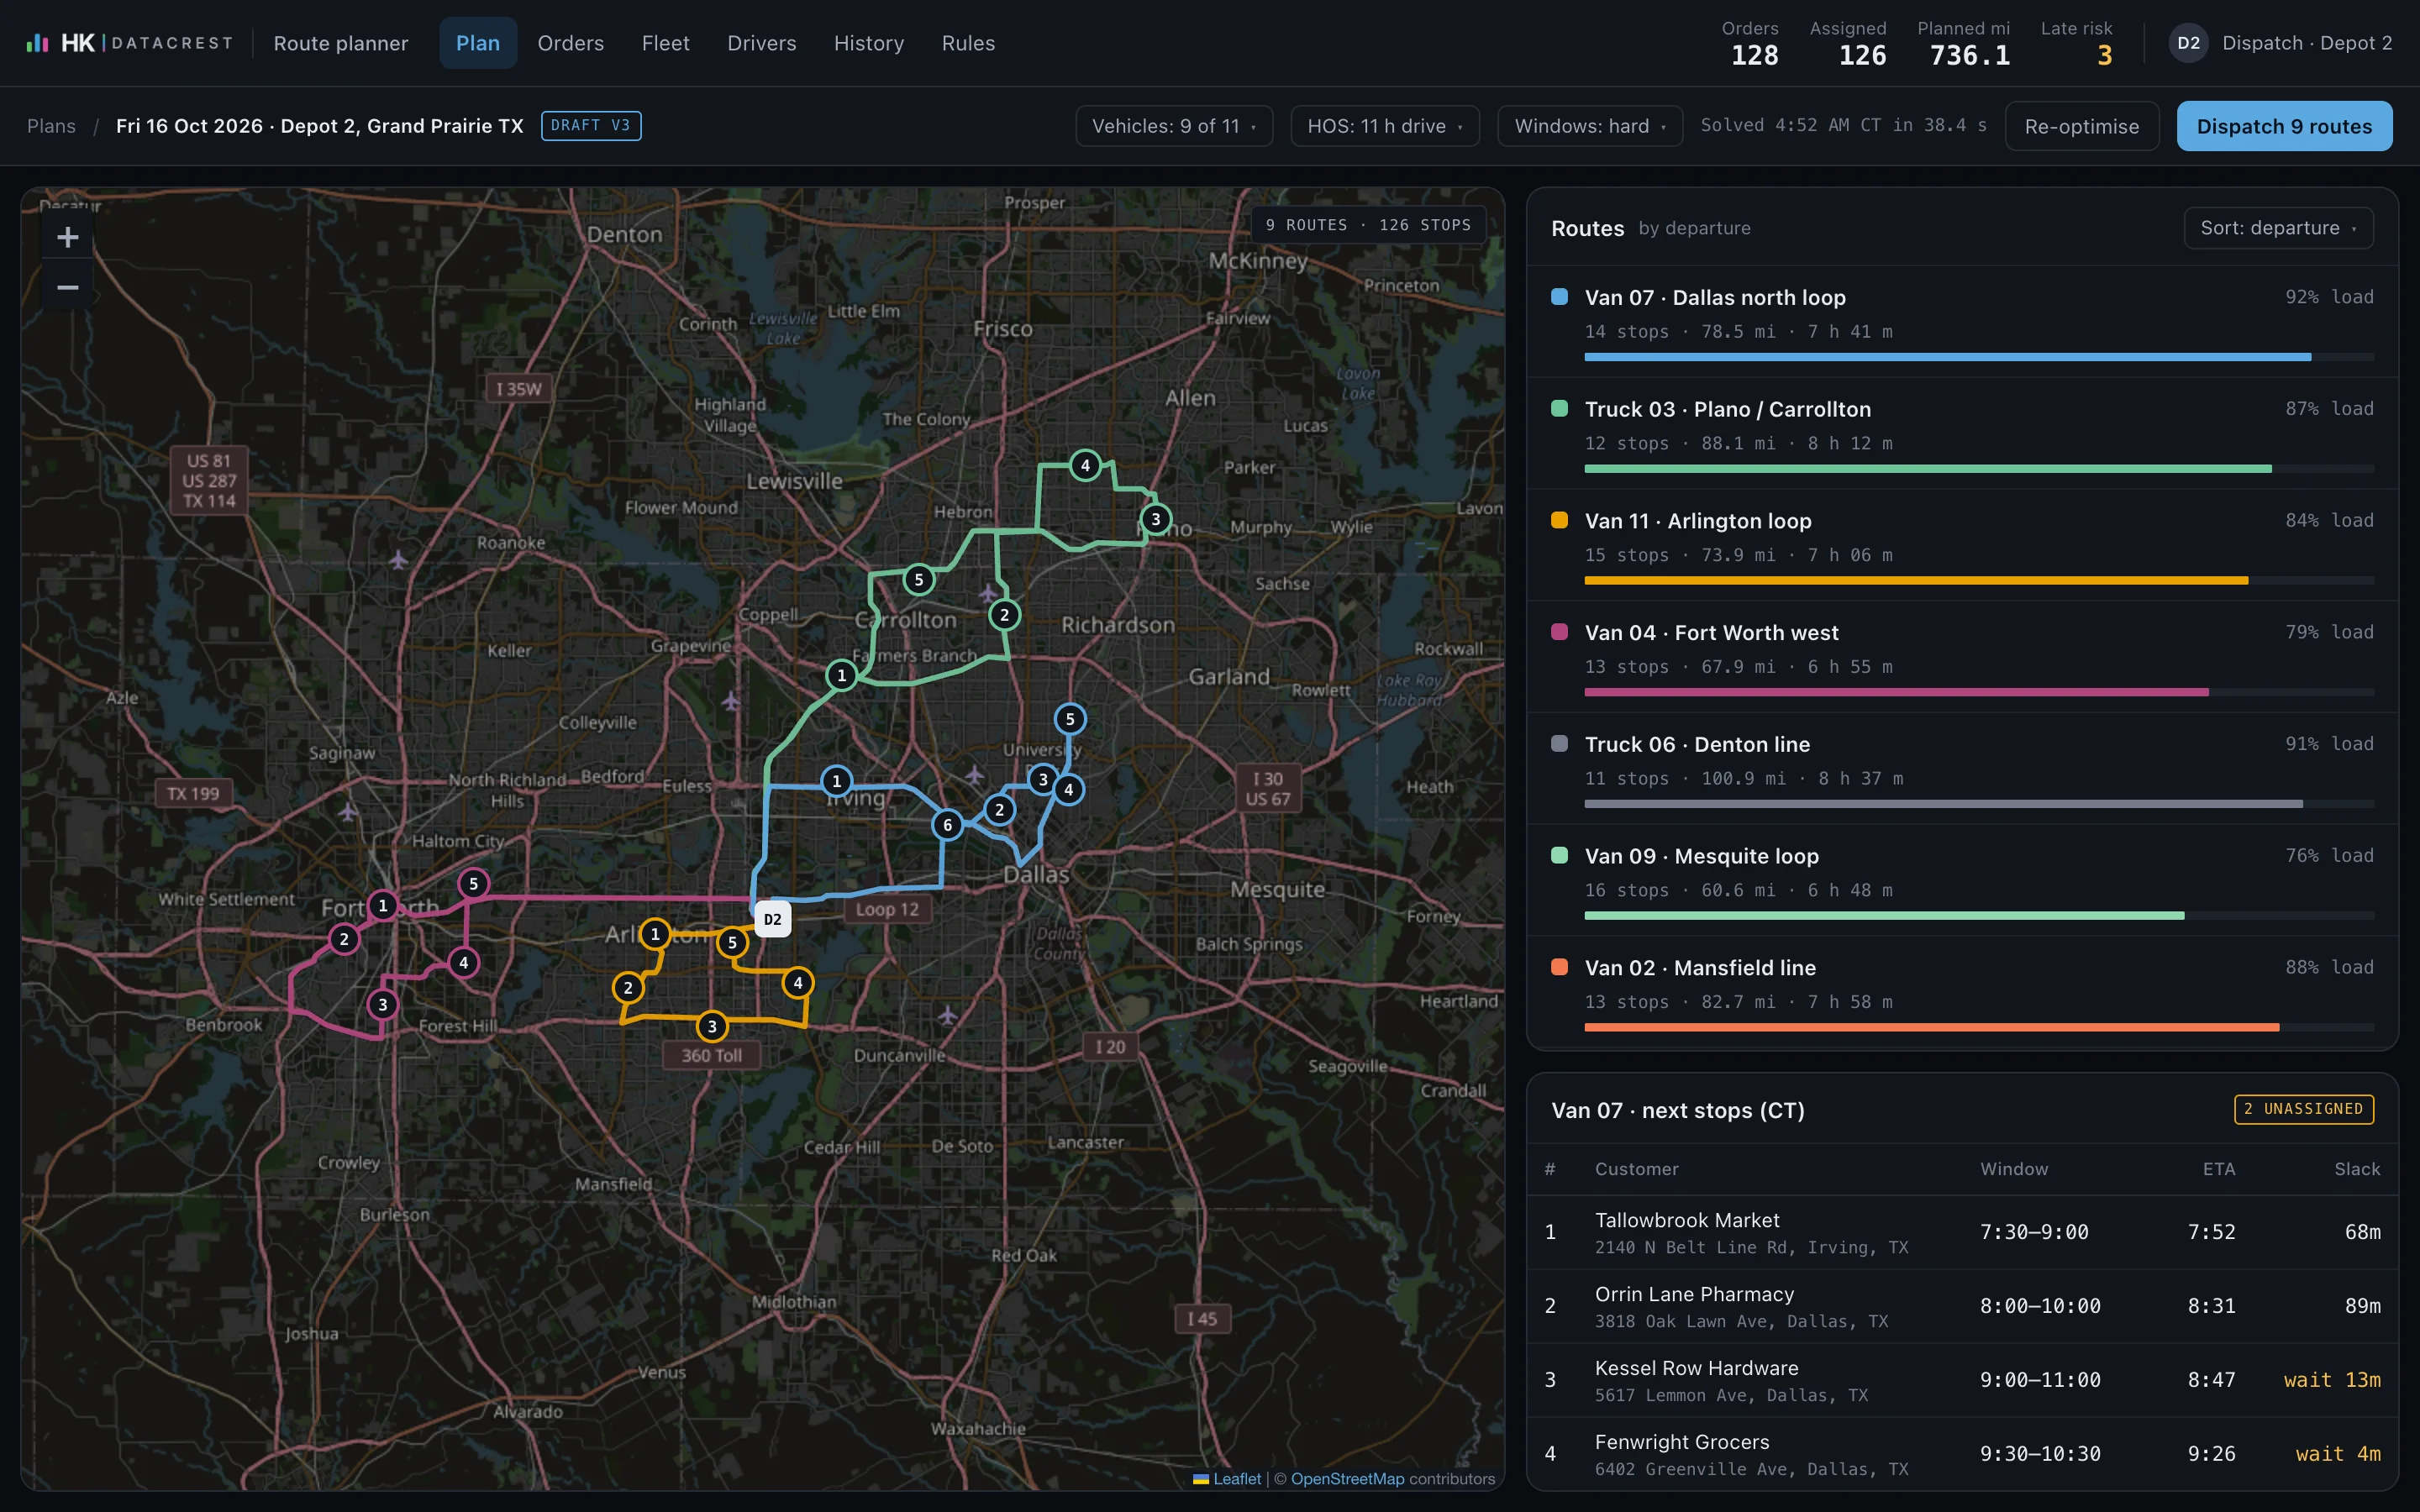The image size is (2420, 1512).
Task: Select orange stop 3 marker above 360 Toll
Action: tap(712, 1026)
